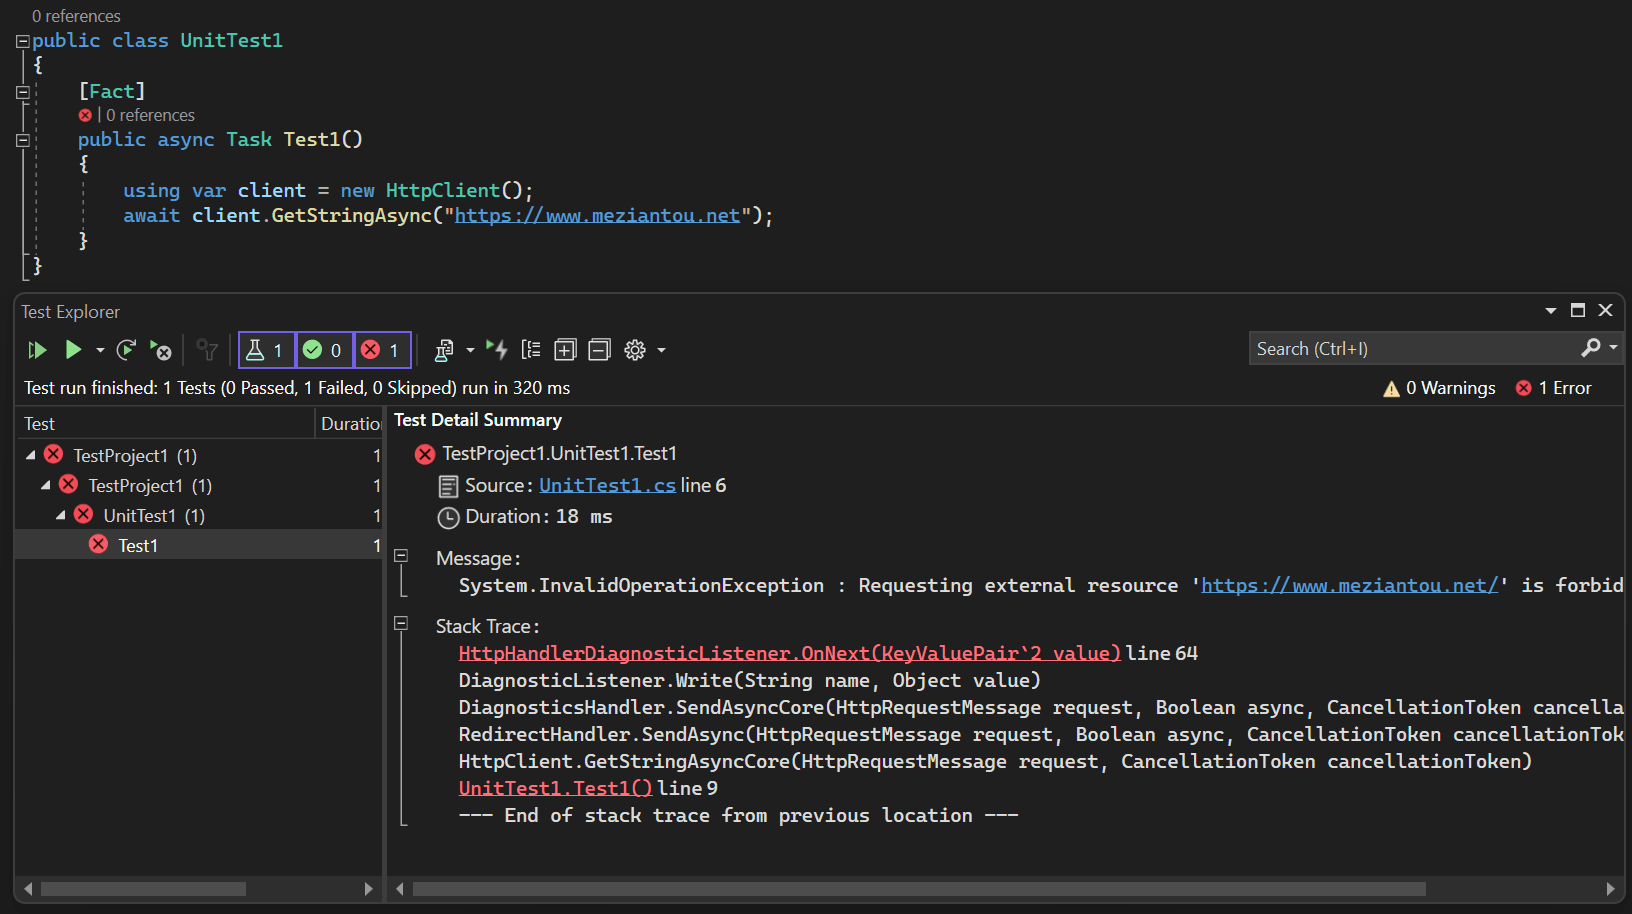The width and height of the screenshot is (1632, 914).
Task: Collapse the UnitTest1 tree node
Action: pyautogui.click(x=61, y=515)
